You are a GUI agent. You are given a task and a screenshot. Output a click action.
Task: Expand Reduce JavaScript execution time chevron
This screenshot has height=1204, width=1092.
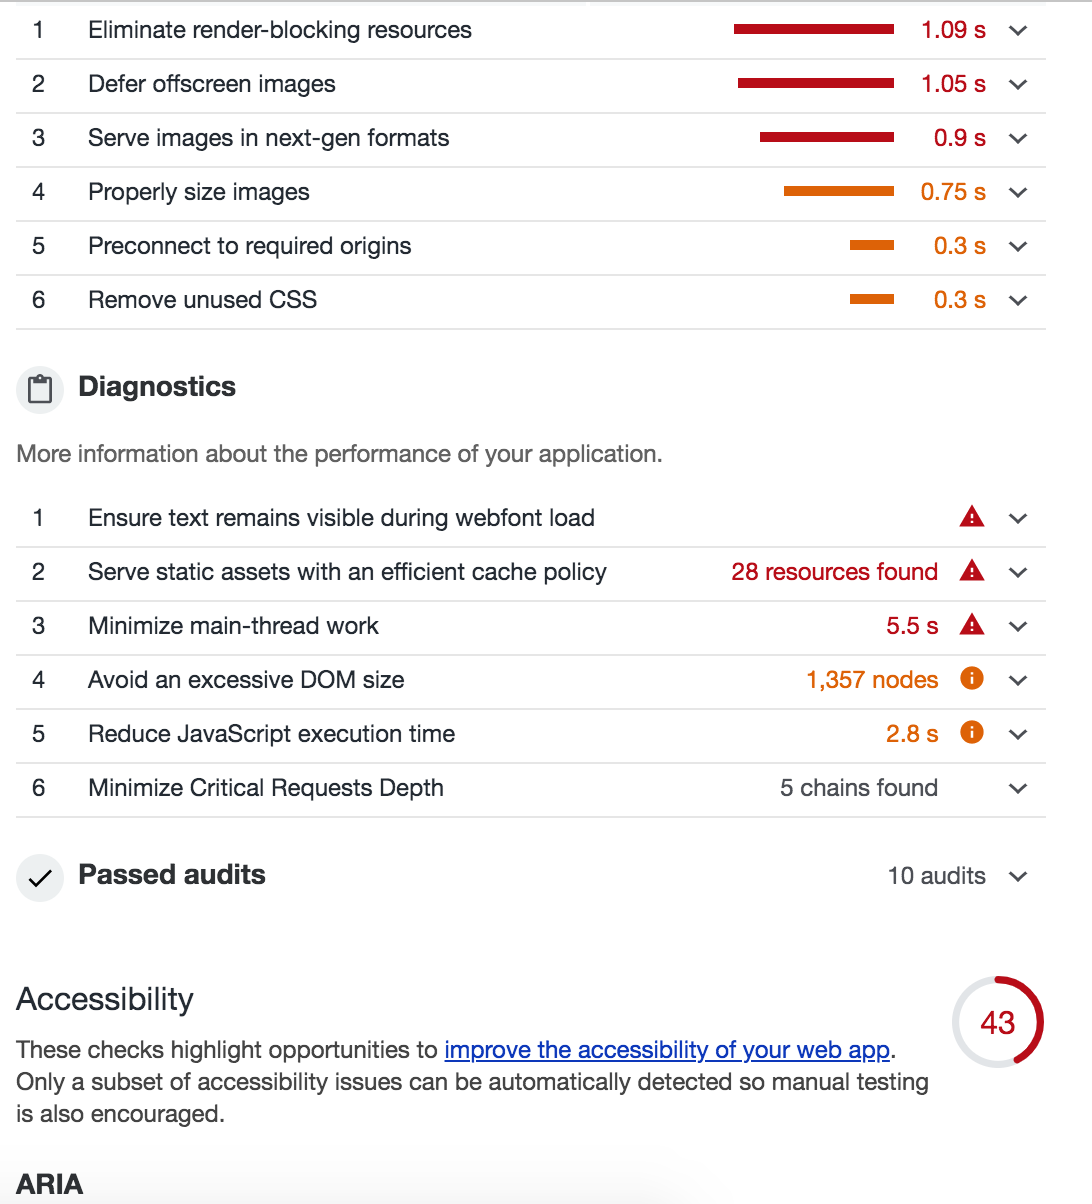[1018, 735]
